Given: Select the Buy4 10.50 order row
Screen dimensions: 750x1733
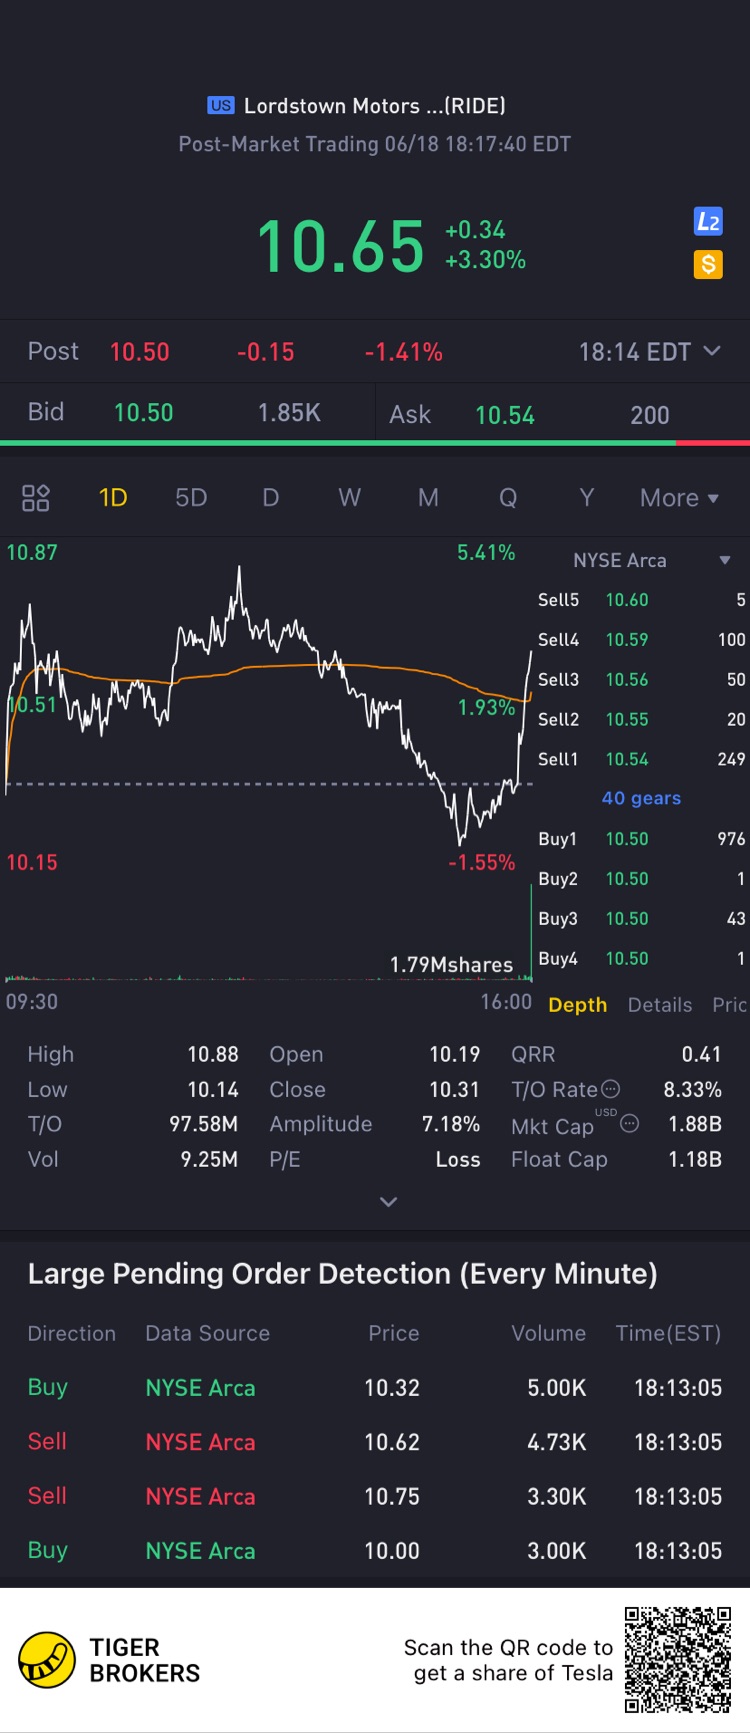Looking at the screenshot, I should (x=641, y=959).
